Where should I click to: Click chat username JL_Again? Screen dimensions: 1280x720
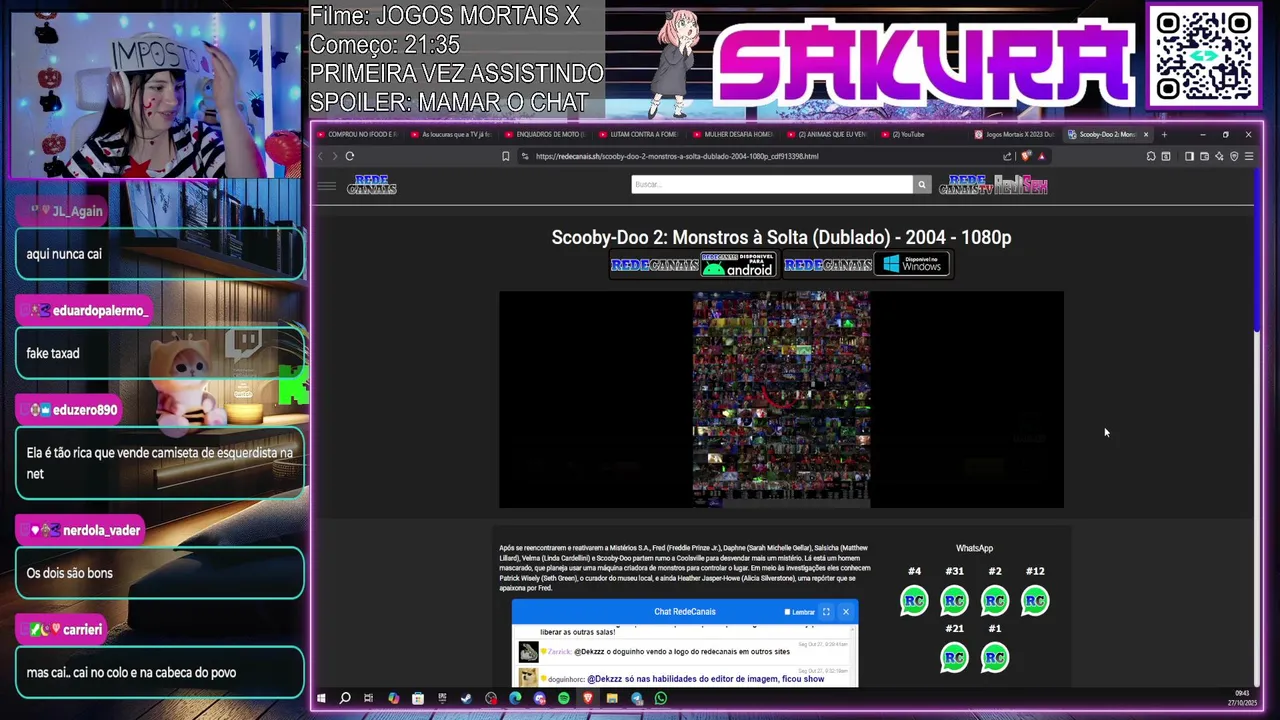(77, 211)
